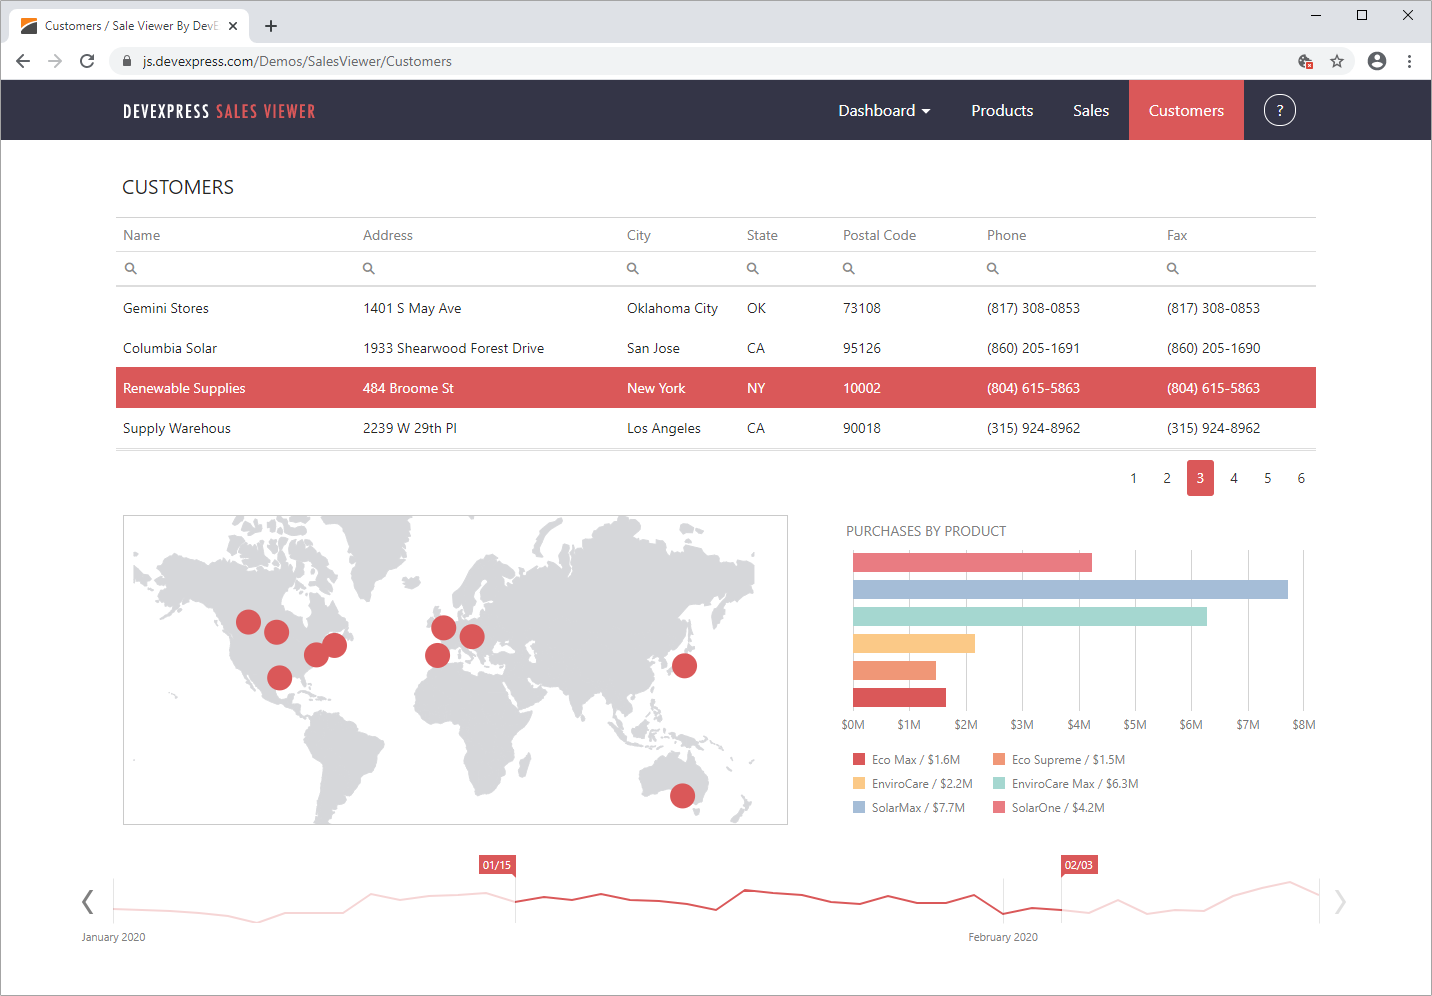Click the Address column search icon
This screenshot has height=996, width=1432.
(369, 268)
